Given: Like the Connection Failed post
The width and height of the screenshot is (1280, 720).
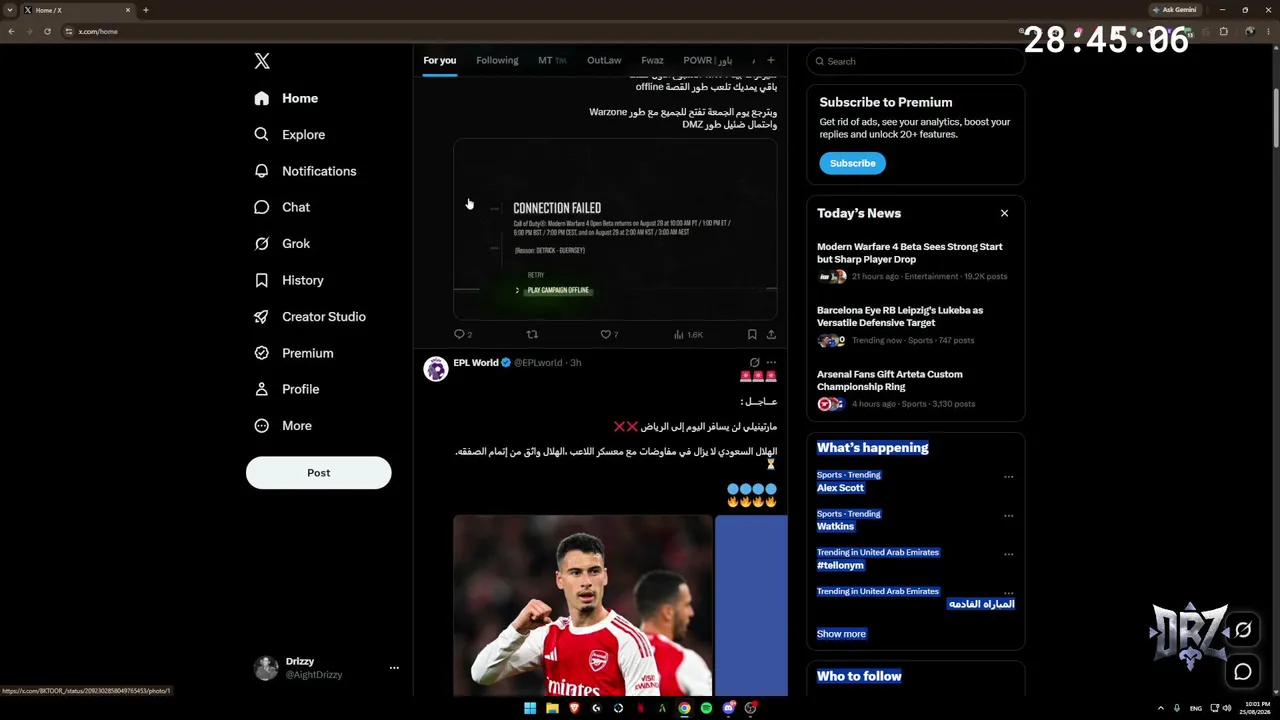Looking at the screenshot, I should click(x=608, y=334).
